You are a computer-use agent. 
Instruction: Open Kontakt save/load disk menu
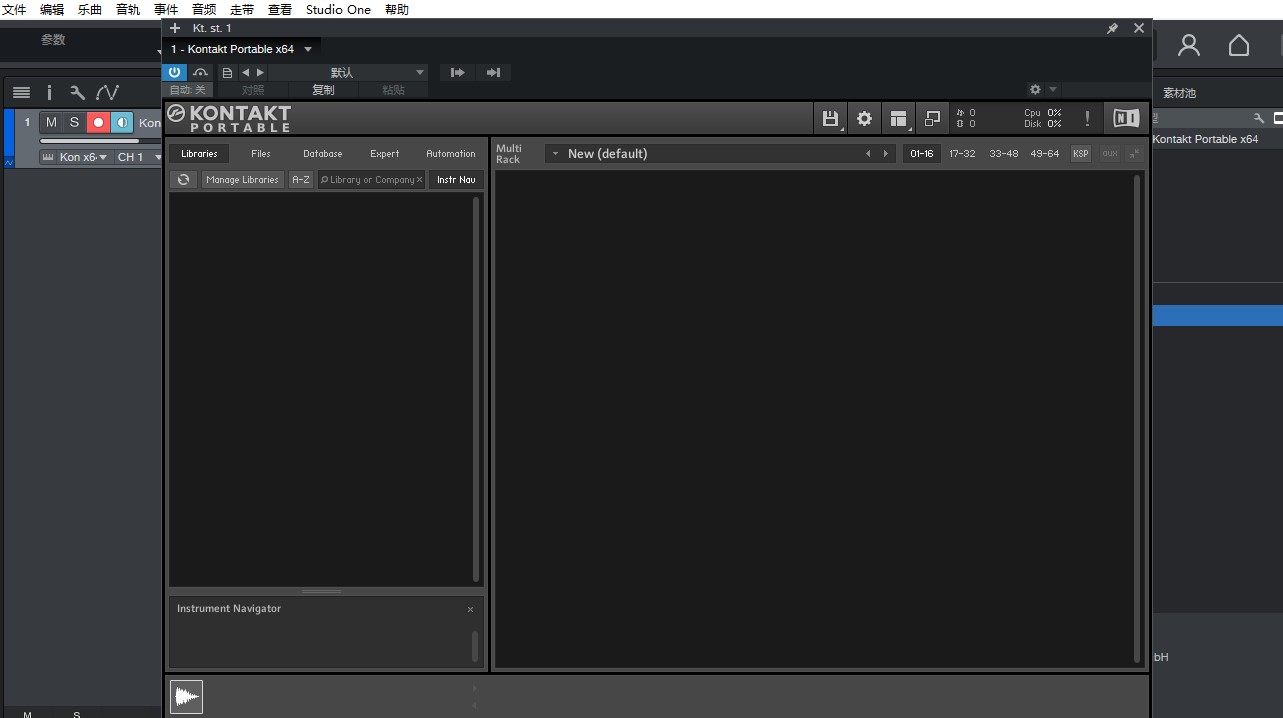(830, 118)
